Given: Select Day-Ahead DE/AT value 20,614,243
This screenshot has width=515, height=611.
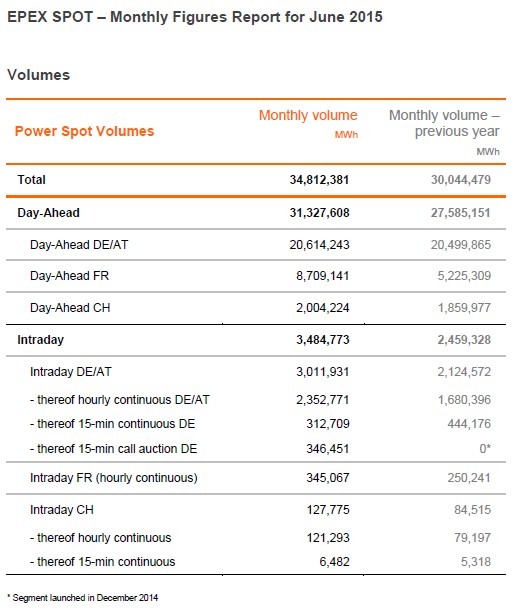Looking at the screenshot, I should point(319,245).
